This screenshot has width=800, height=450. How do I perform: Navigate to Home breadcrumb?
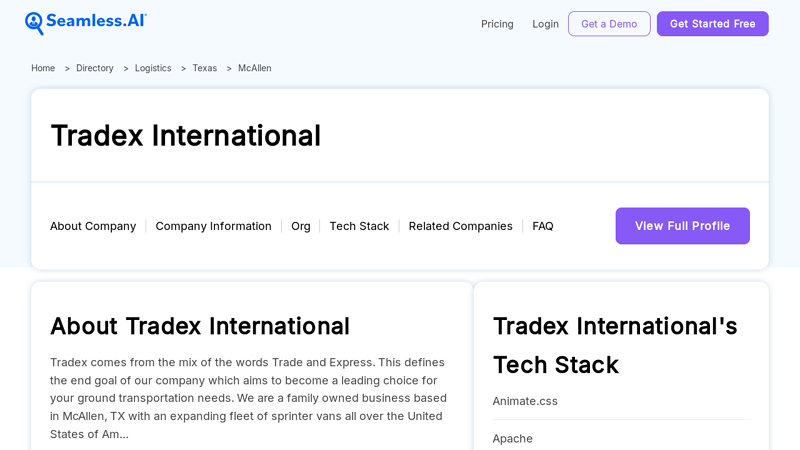coord(43,68)
